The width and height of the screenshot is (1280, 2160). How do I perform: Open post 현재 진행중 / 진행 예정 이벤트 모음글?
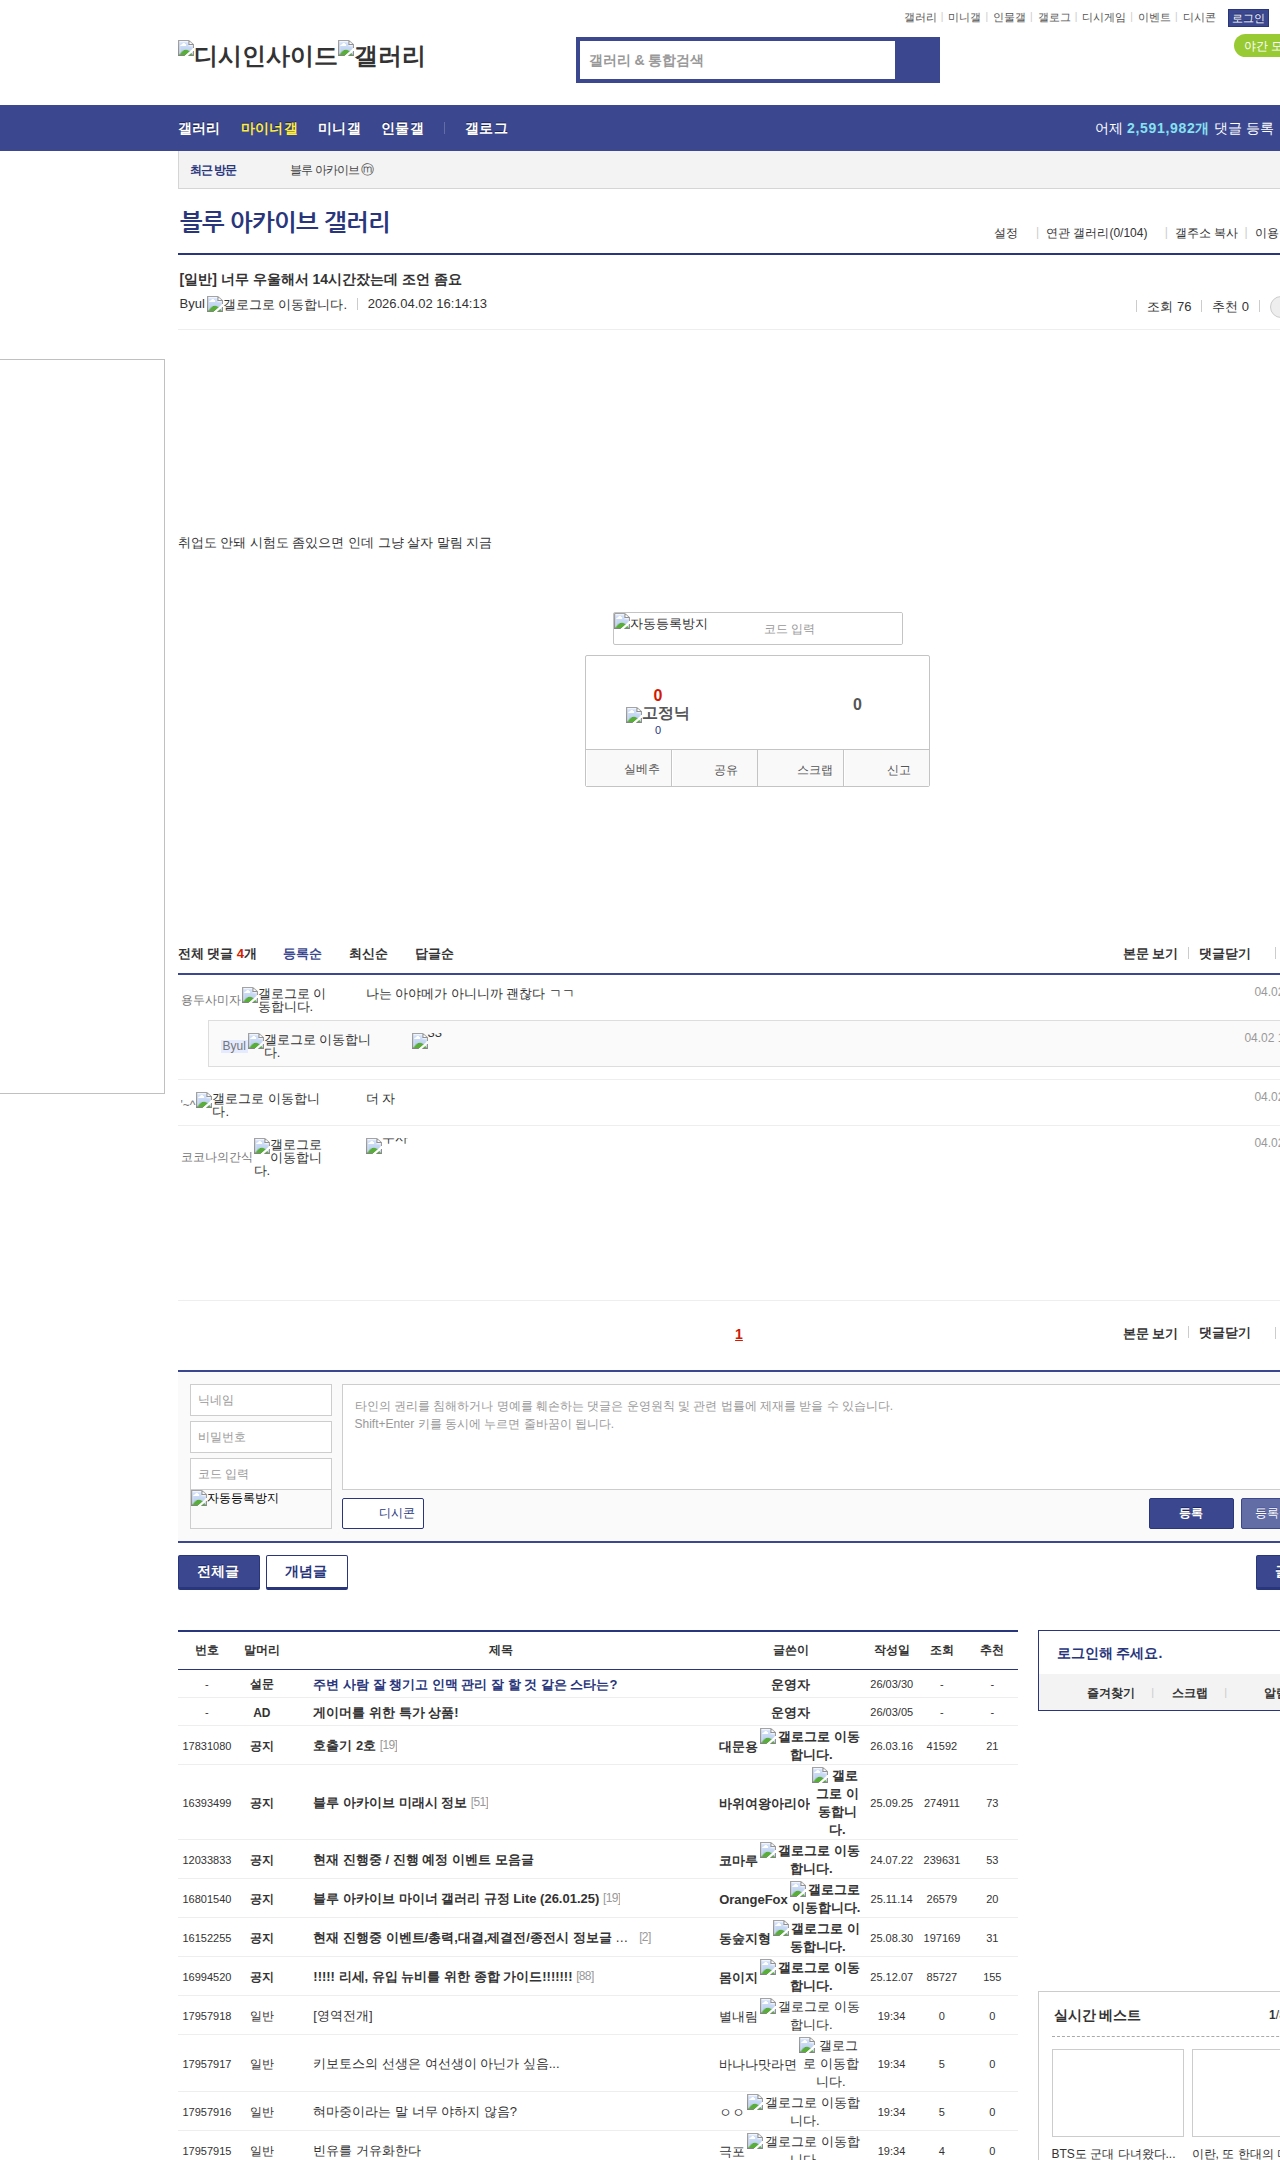point(423,1859)
